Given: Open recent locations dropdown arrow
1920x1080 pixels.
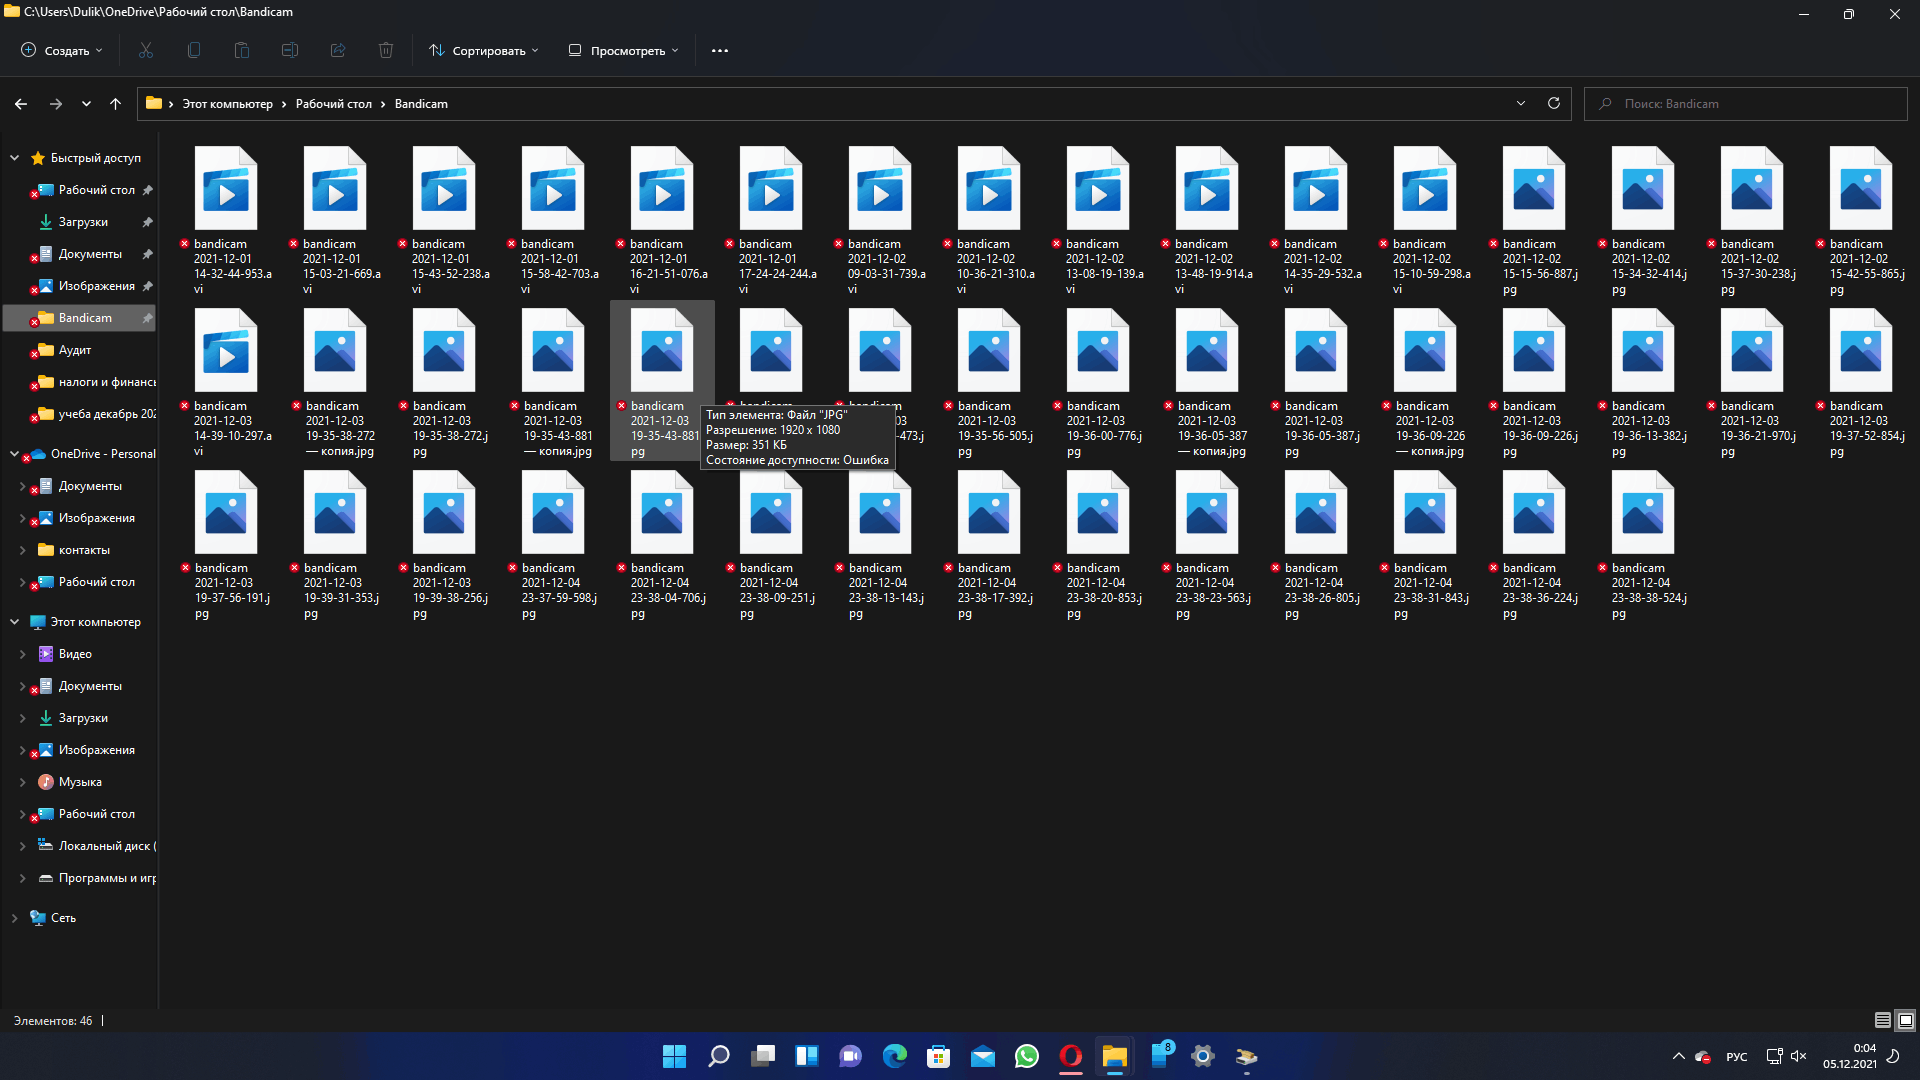Looking at the screenshot, I should tap(86, 103).
